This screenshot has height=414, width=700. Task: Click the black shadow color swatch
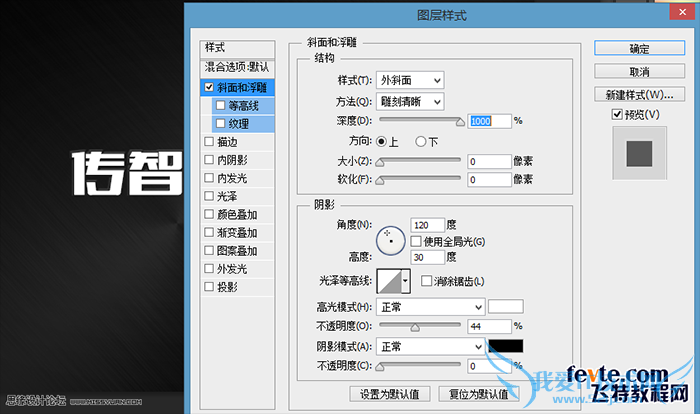click(x=506, y=346)
